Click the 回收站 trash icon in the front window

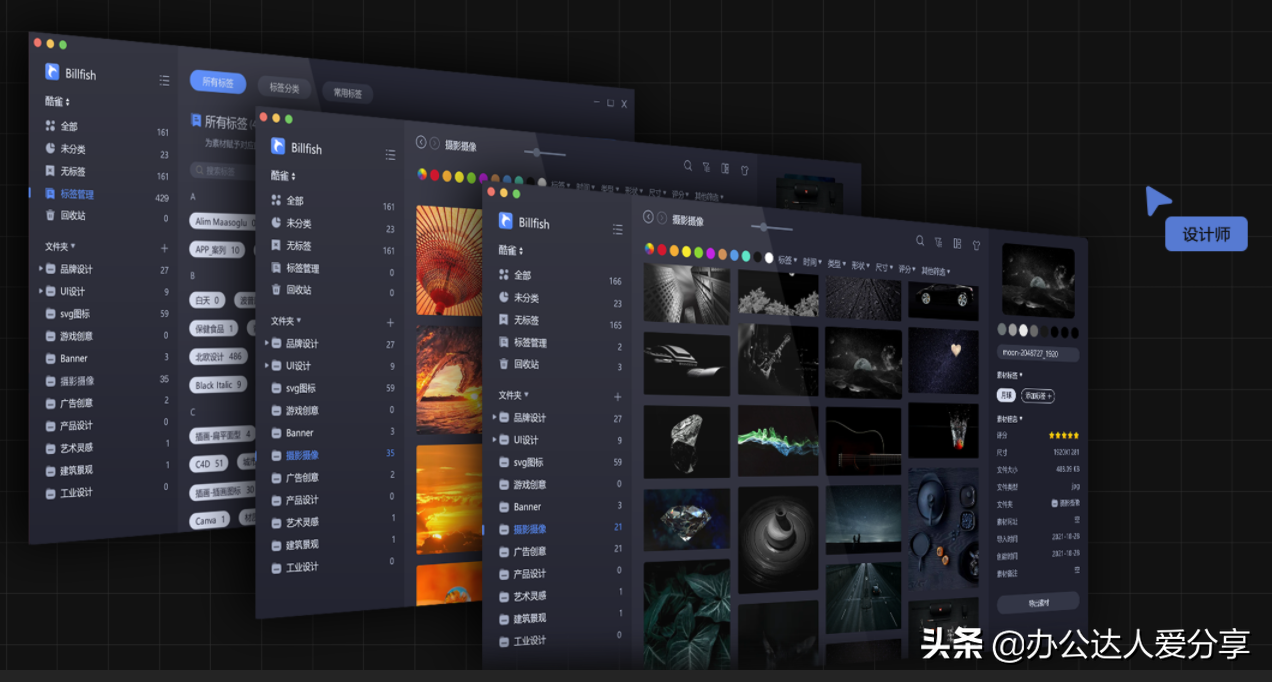(504, 364)
